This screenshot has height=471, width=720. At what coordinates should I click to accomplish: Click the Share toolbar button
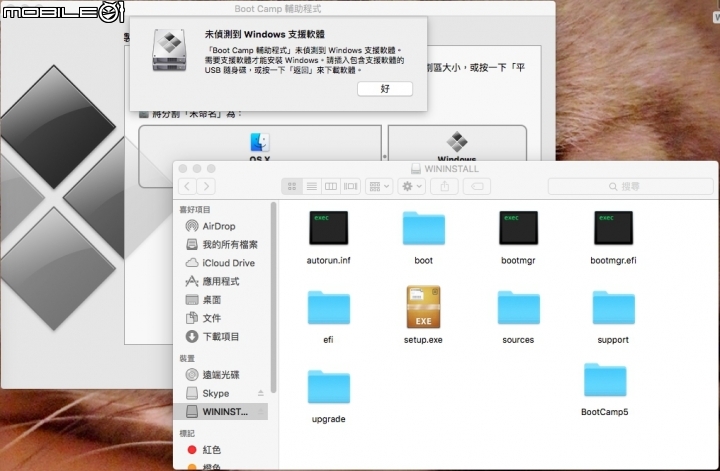coord(444,186)
